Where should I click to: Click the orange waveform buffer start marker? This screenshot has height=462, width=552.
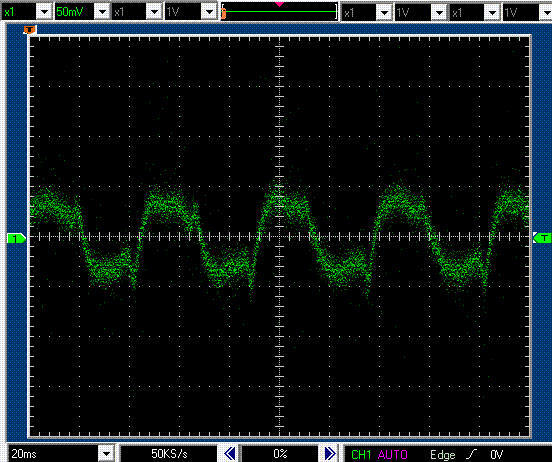coord(224,13)
